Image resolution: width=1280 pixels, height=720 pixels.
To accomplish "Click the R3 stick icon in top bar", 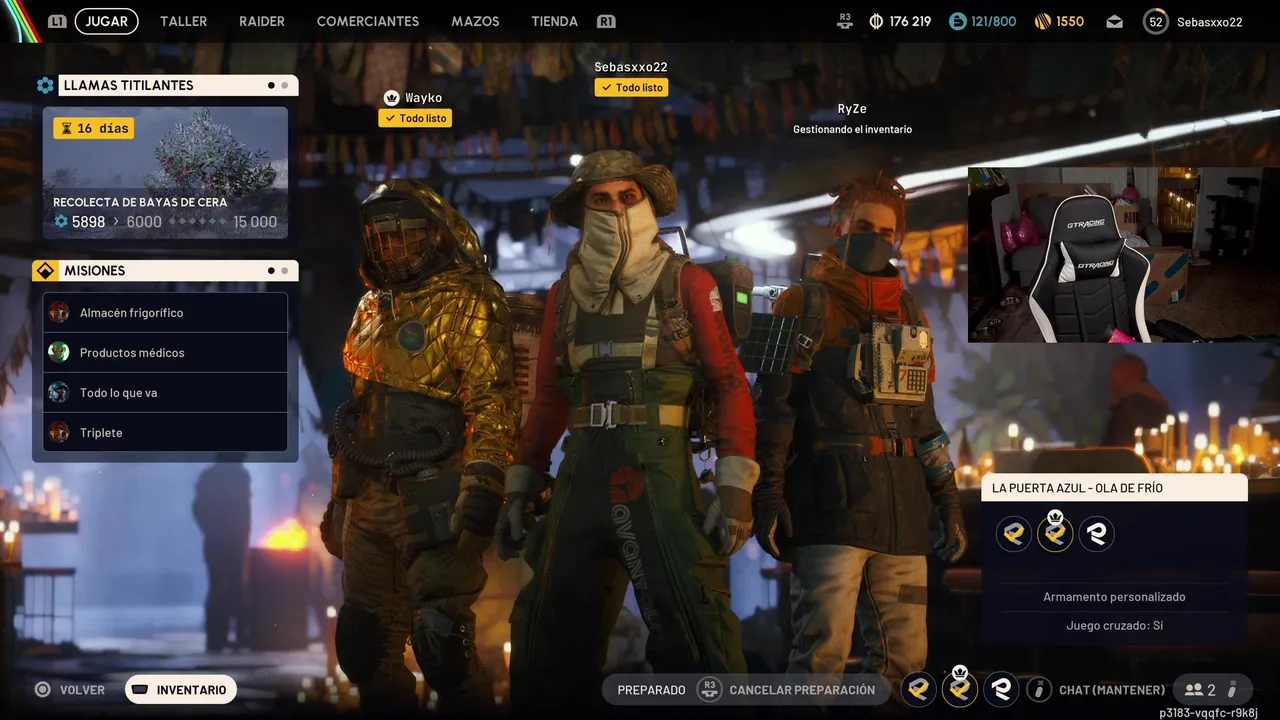I will click(845, 19).
